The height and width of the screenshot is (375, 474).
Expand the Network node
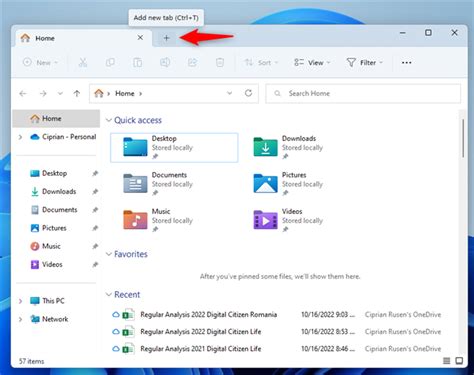pyautogui.click(x=20, y=319)
